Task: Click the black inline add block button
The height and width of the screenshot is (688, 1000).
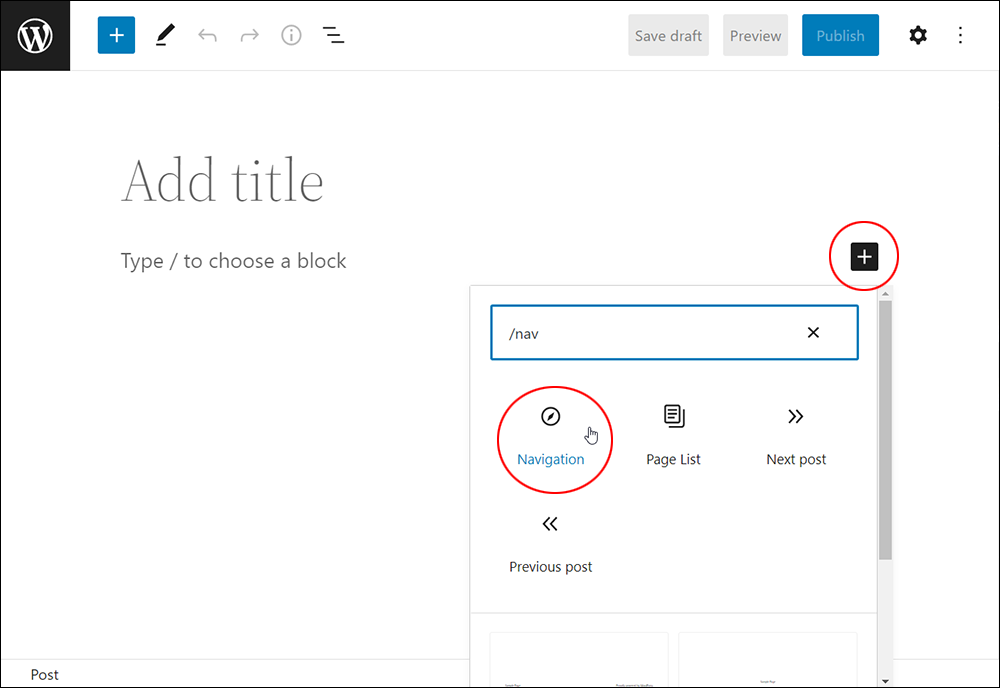Action: (864, 257)
